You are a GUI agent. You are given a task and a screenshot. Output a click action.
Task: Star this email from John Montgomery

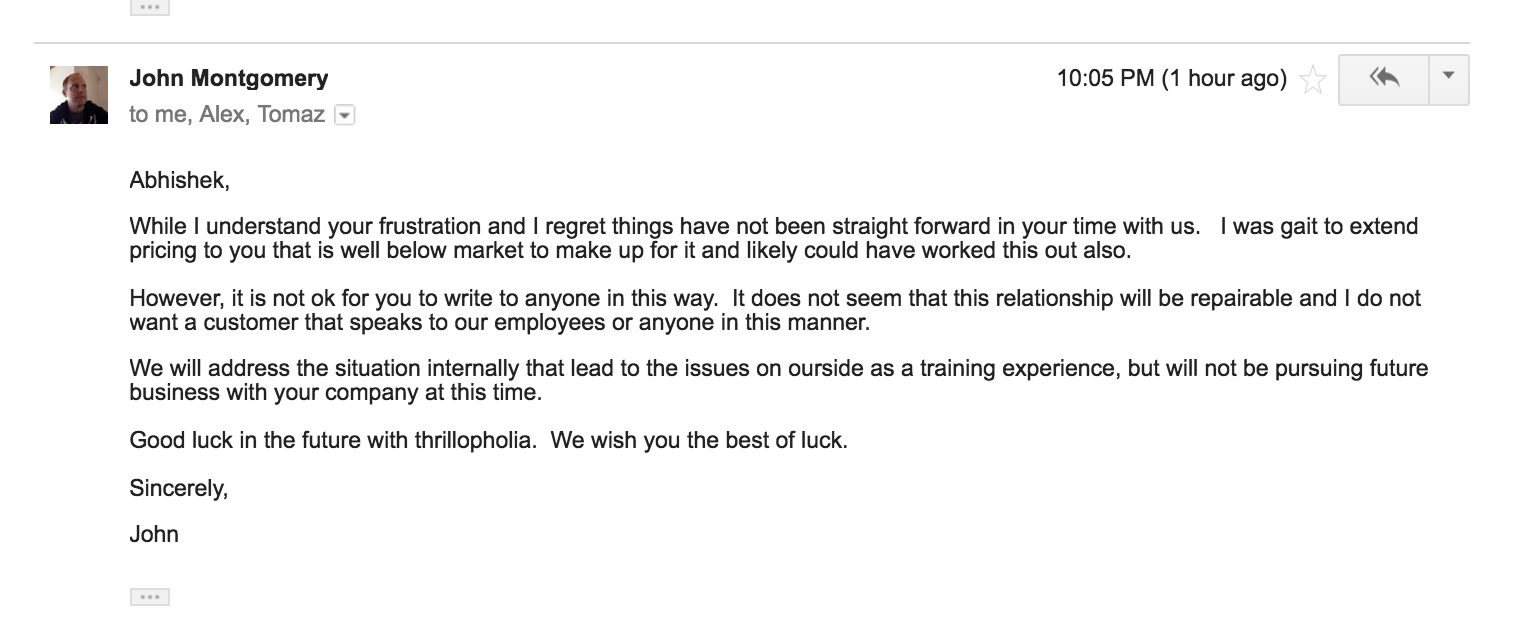tap(1312, 80)
